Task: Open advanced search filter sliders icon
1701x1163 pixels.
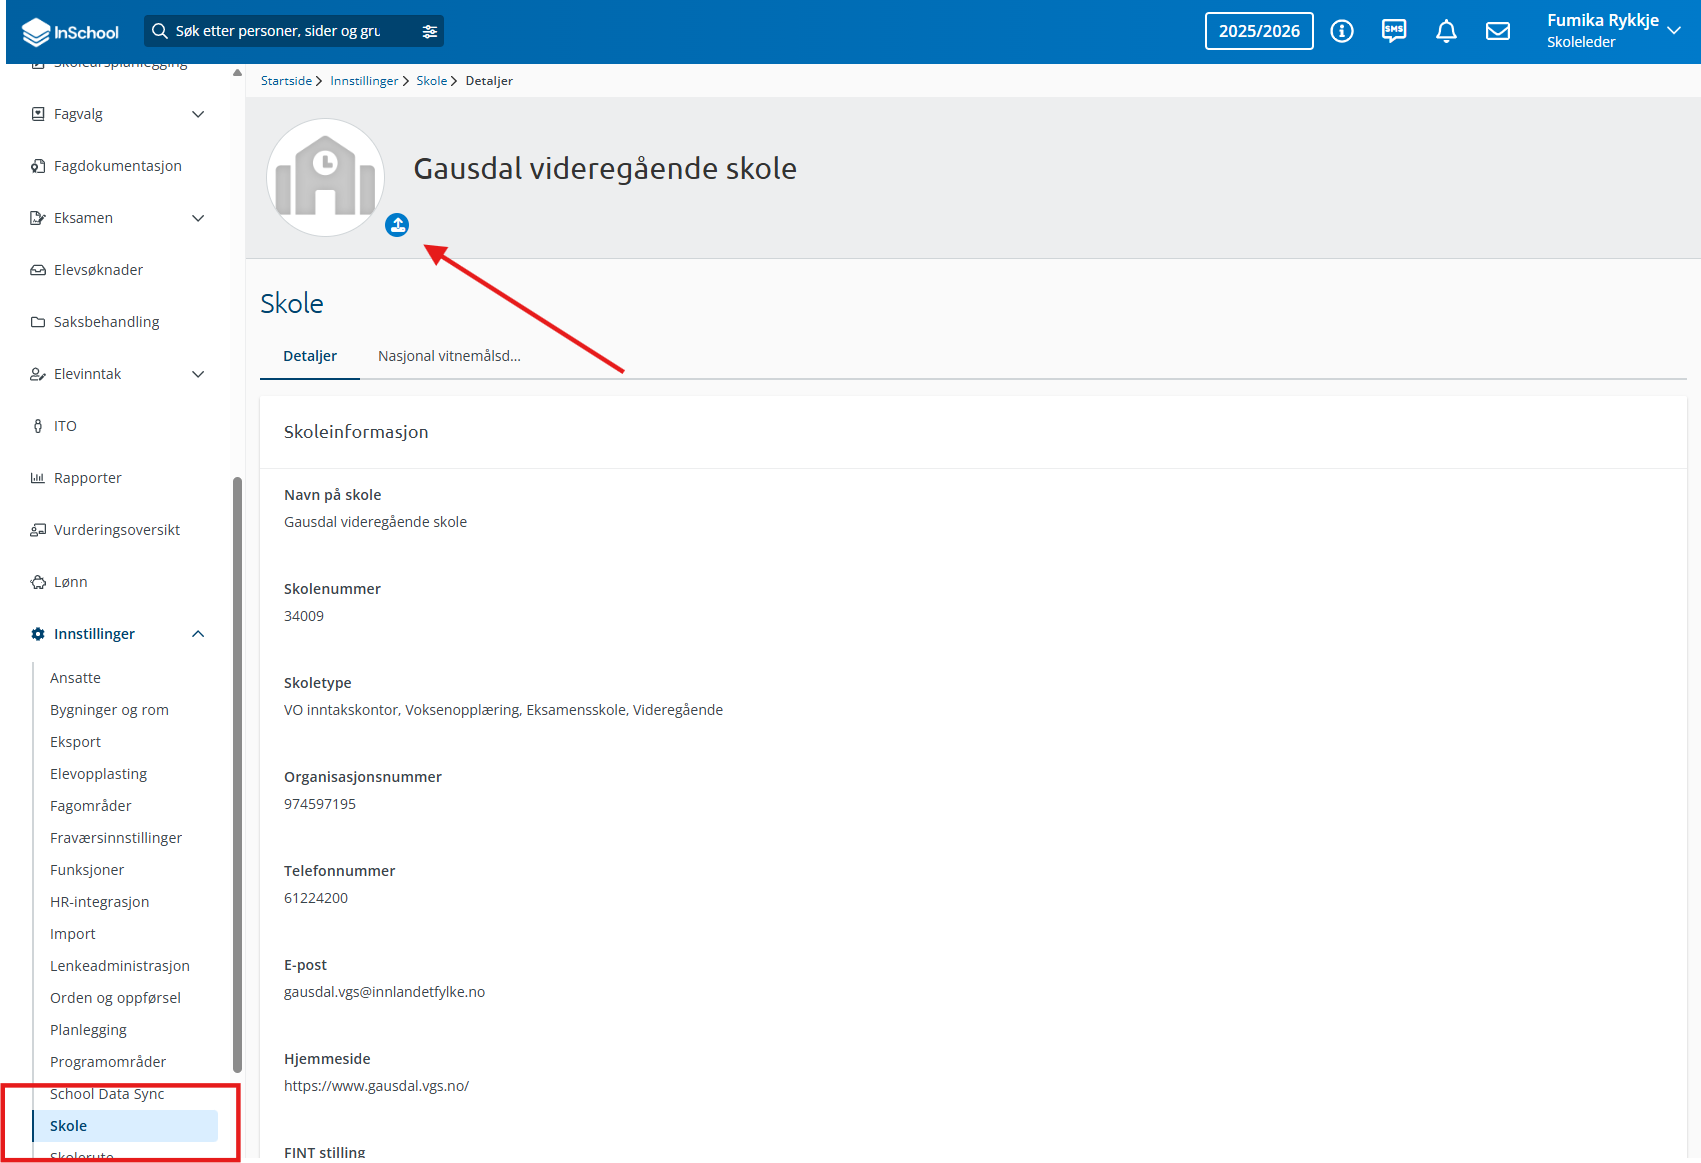Action: 430,31
